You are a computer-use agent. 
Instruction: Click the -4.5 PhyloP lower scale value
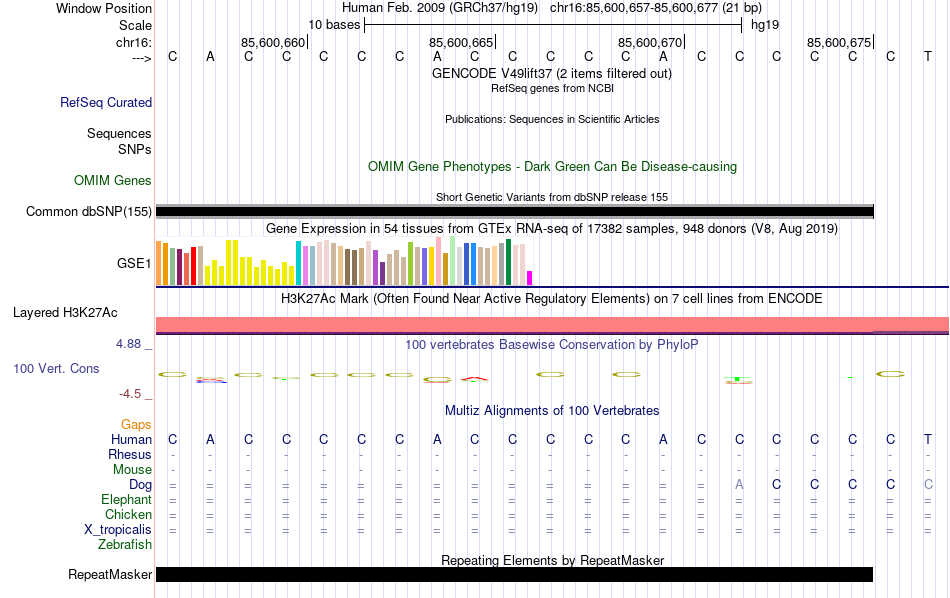pos(130,394)
